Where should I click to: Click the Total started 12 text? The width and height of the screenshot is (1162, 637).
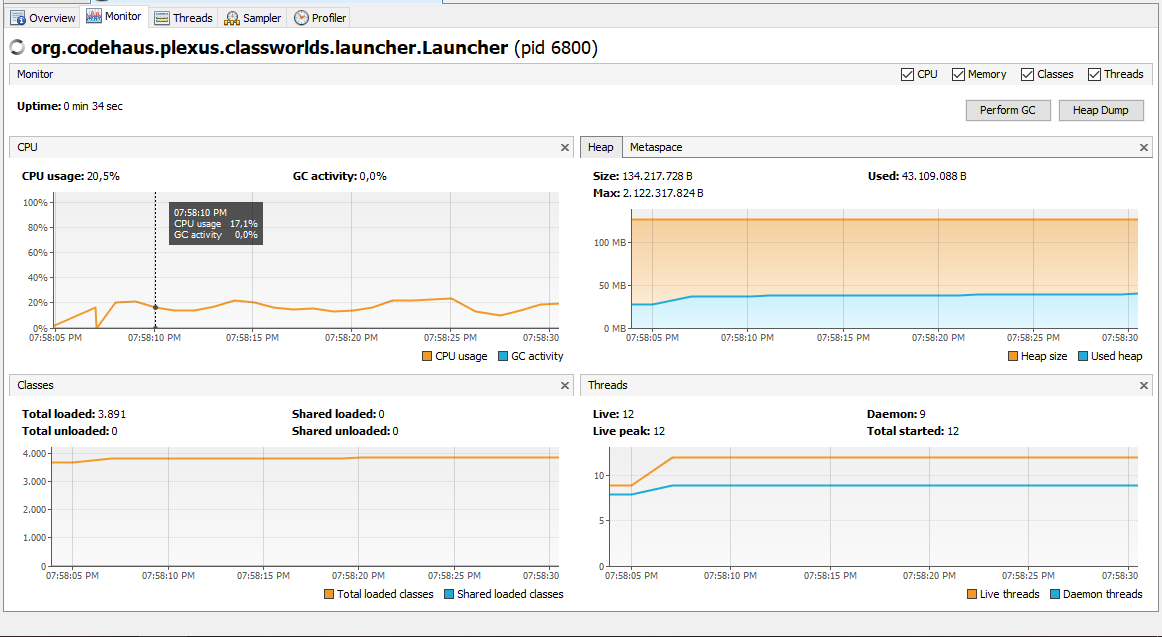913,431
